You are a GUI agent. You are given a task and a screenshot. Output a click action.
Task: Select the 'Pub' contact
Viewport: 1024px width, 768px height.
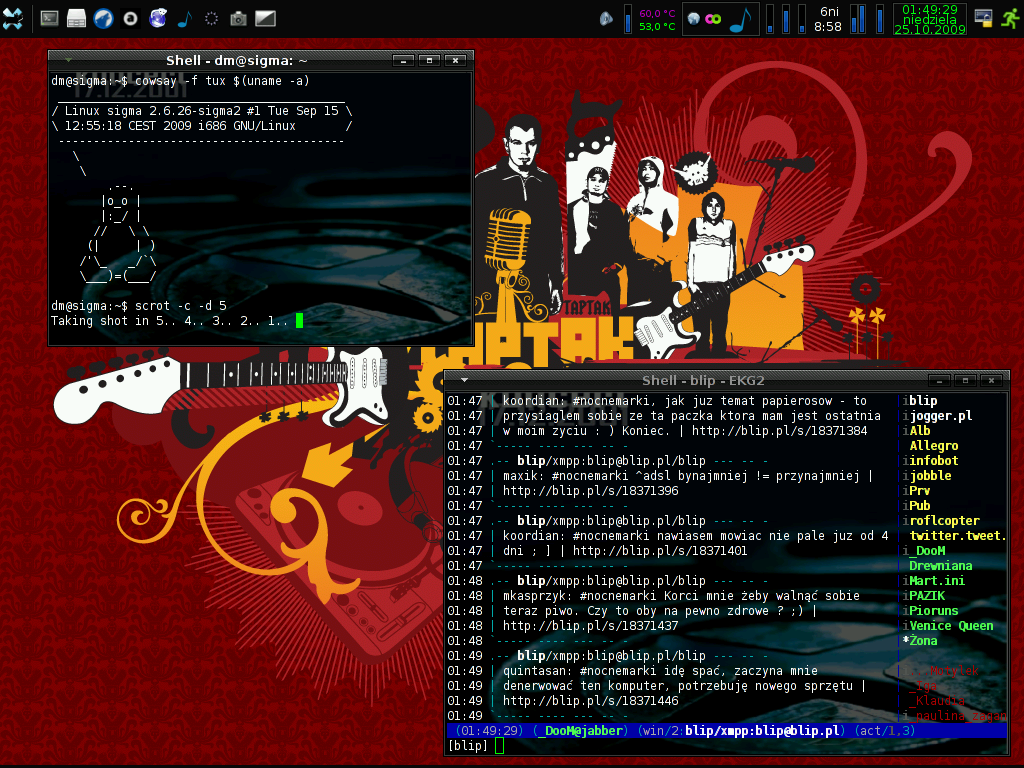(x=920, y=505)
